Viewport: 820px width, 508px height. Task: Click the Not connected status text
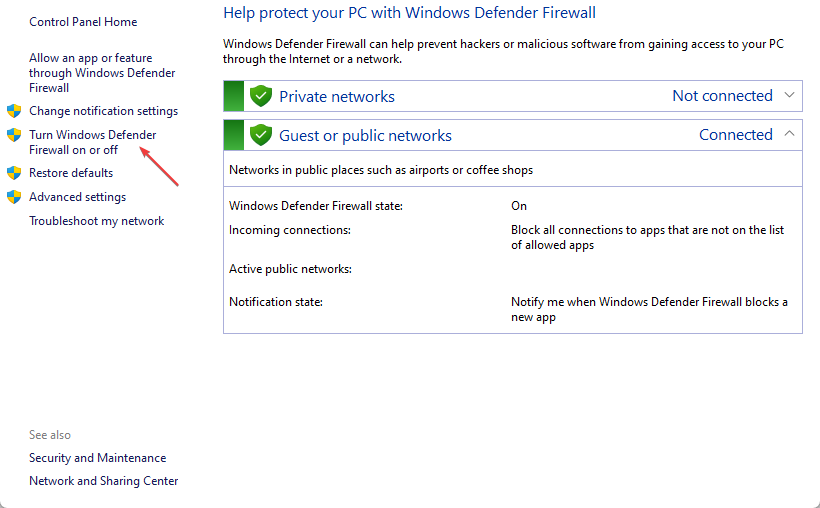coord(722,96)
